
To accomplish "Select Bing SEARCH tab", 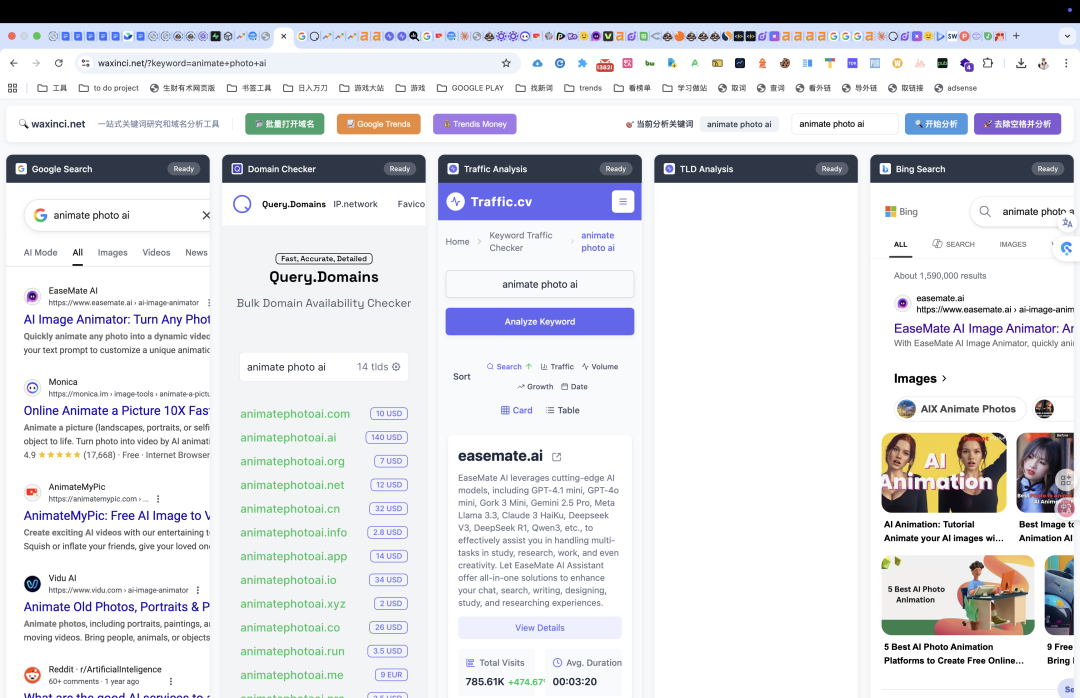I will tap(953, 244).
